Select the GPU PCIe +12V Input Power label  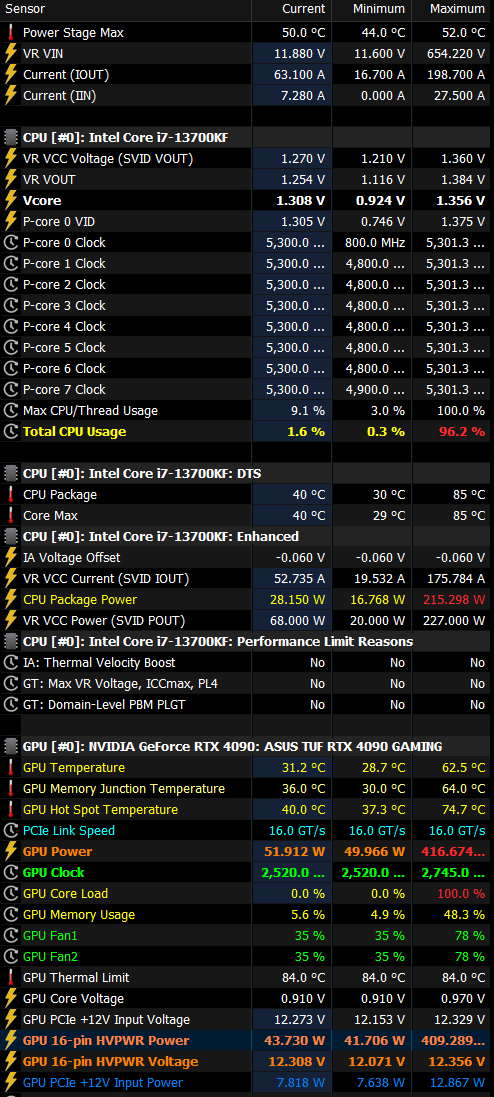coord(103,1082)
